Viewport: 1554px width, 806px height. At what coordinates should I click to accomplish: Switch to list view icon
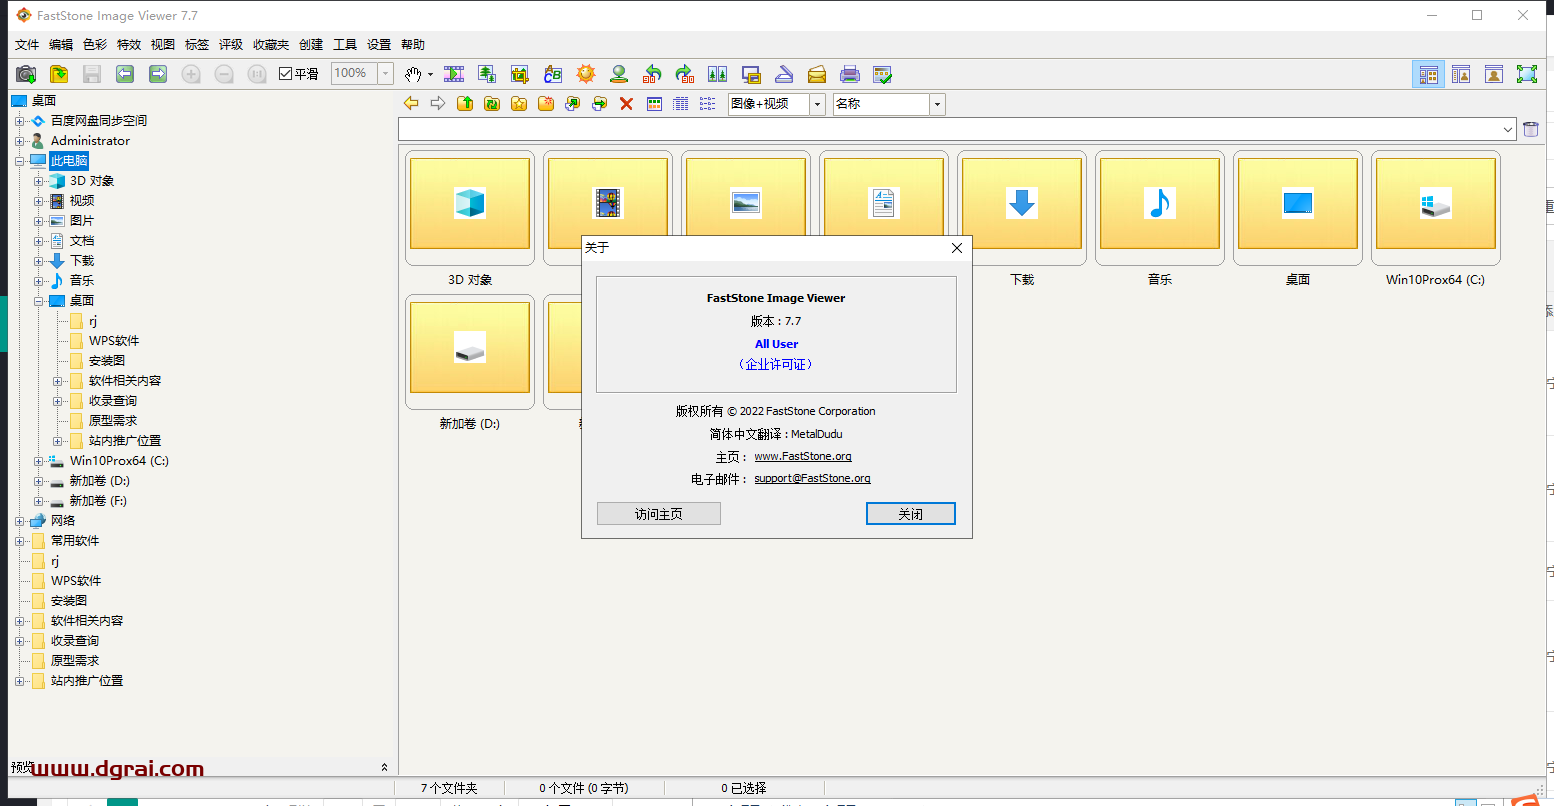coord(708,103)
